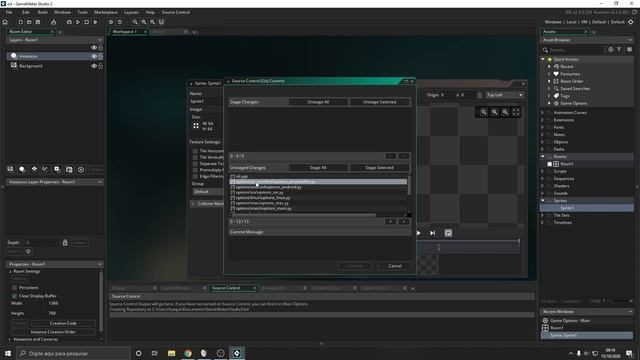Enable Tile Horizontally checkbox in Sprite editor
640x360 pixels.
195,151
